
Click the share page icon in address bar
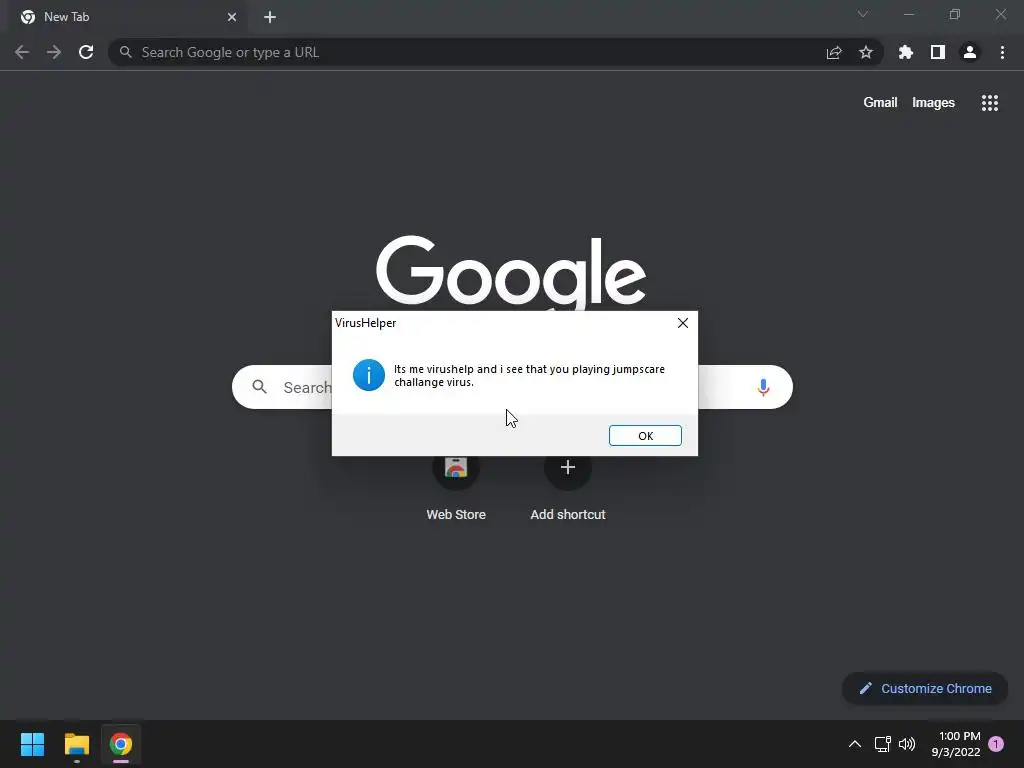click(834, 53)
